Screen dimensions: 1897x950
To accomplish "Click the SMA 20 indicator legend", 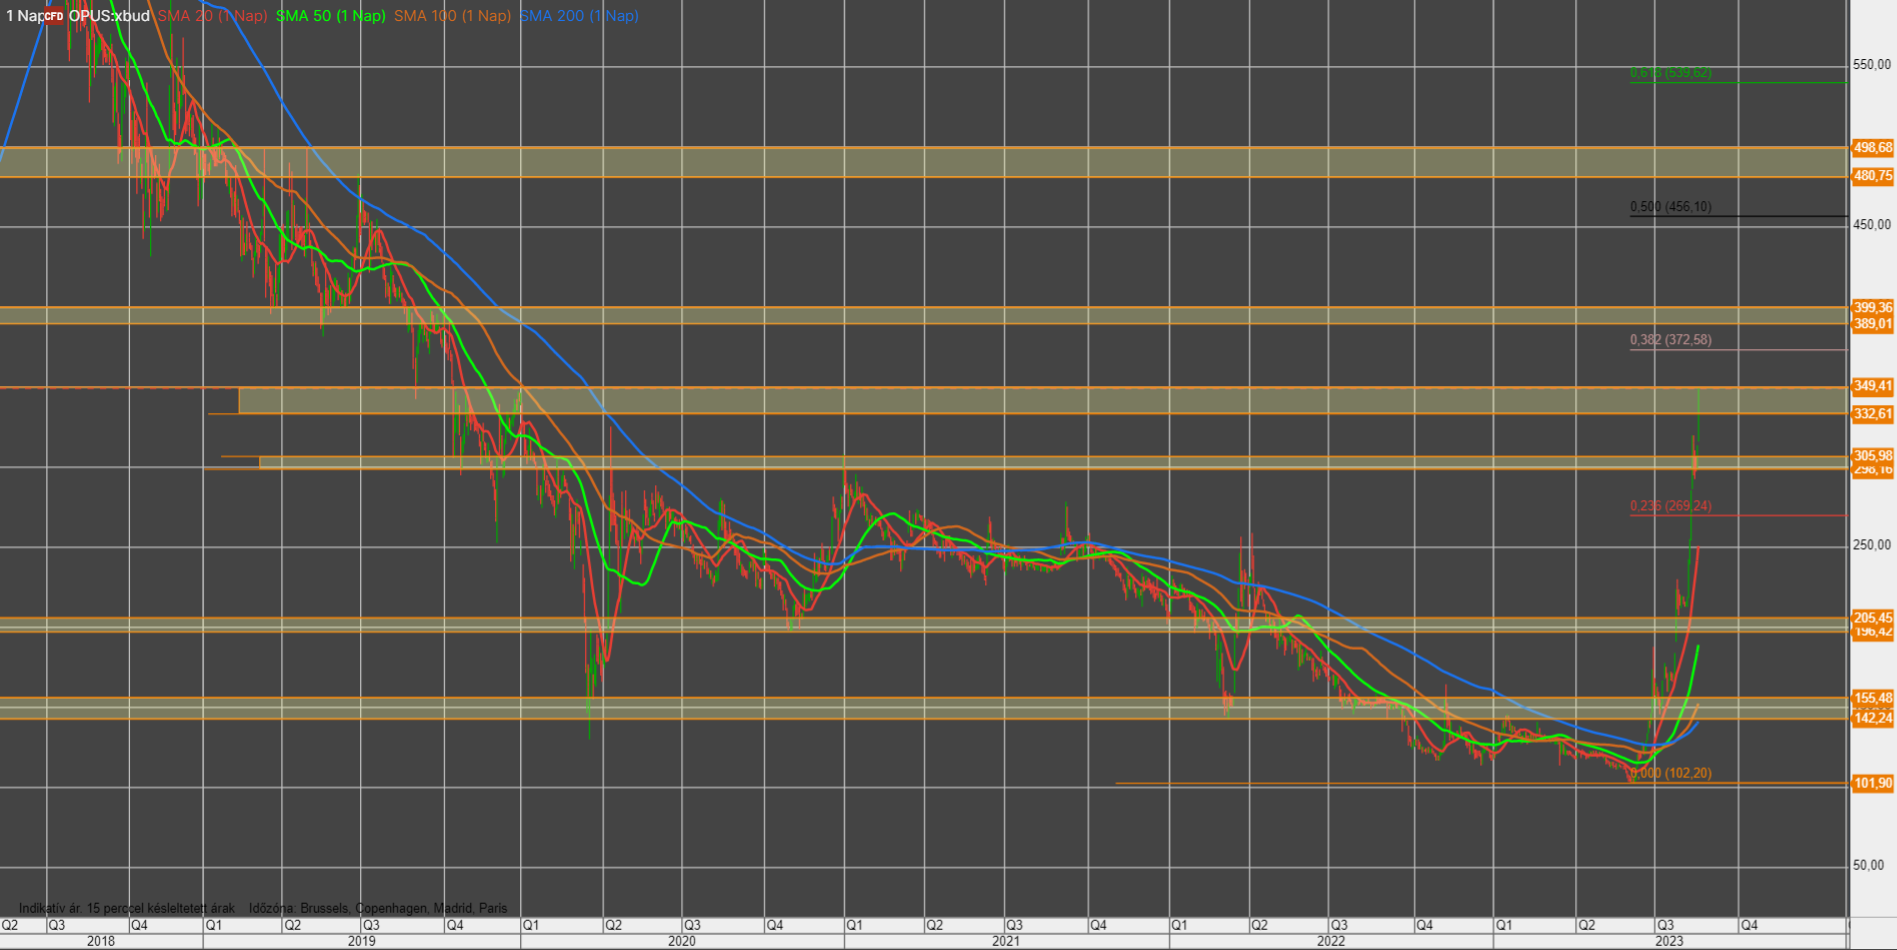I will [212, 16].
